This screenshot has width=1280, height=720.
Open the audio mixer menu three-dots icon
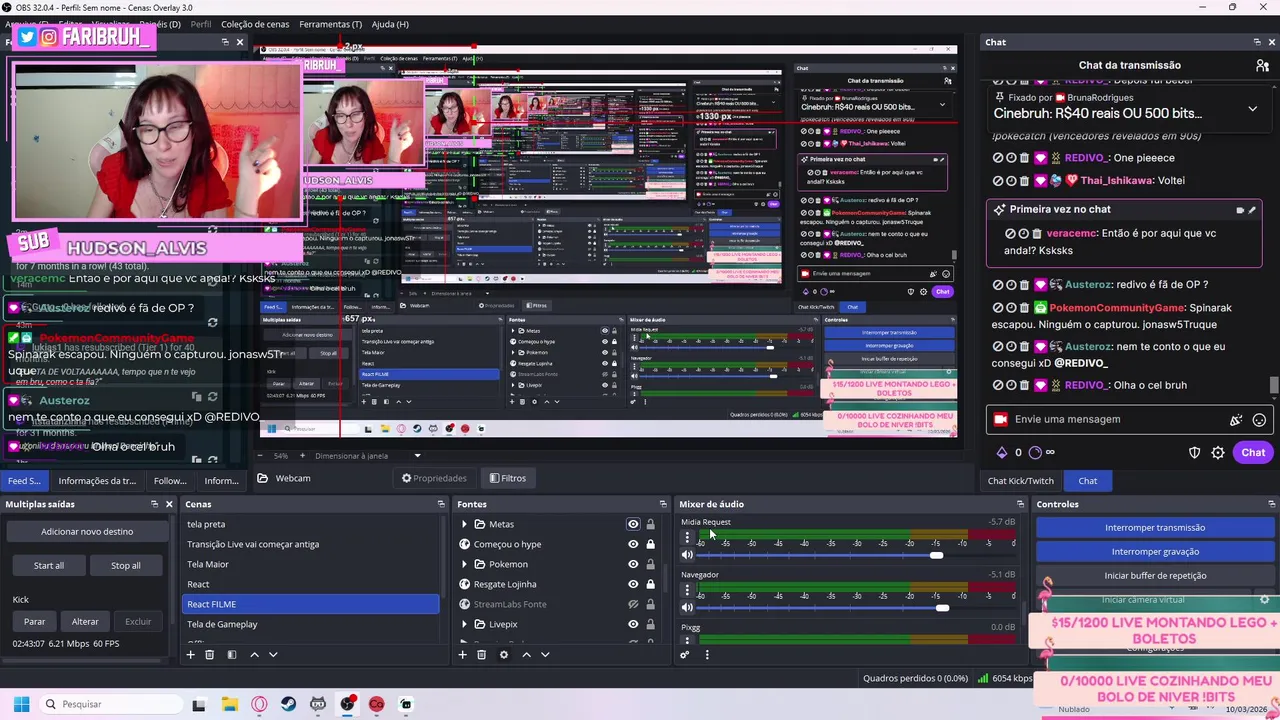pos(707,655)
